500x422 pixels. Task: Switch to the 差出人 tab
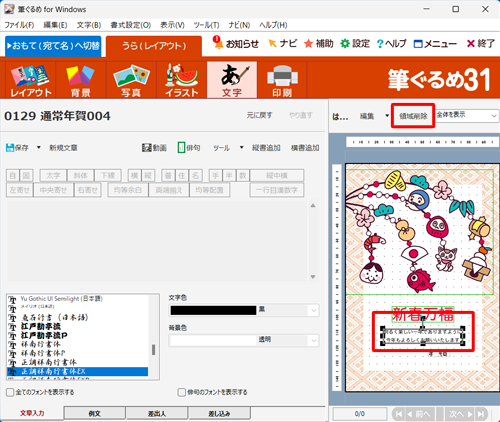157,413
